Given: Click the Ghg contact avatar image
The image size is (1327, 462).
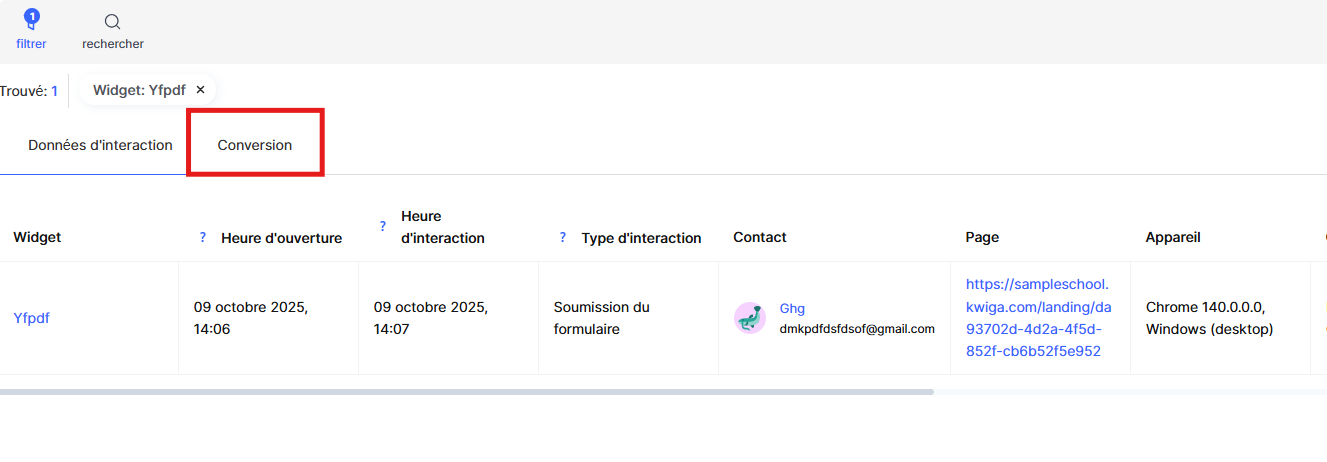Looking at the screenshot, I should 749,318.
